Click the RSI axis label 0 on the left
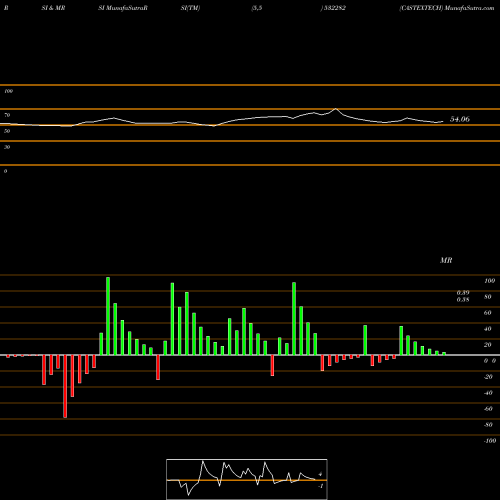 point(5,171)
